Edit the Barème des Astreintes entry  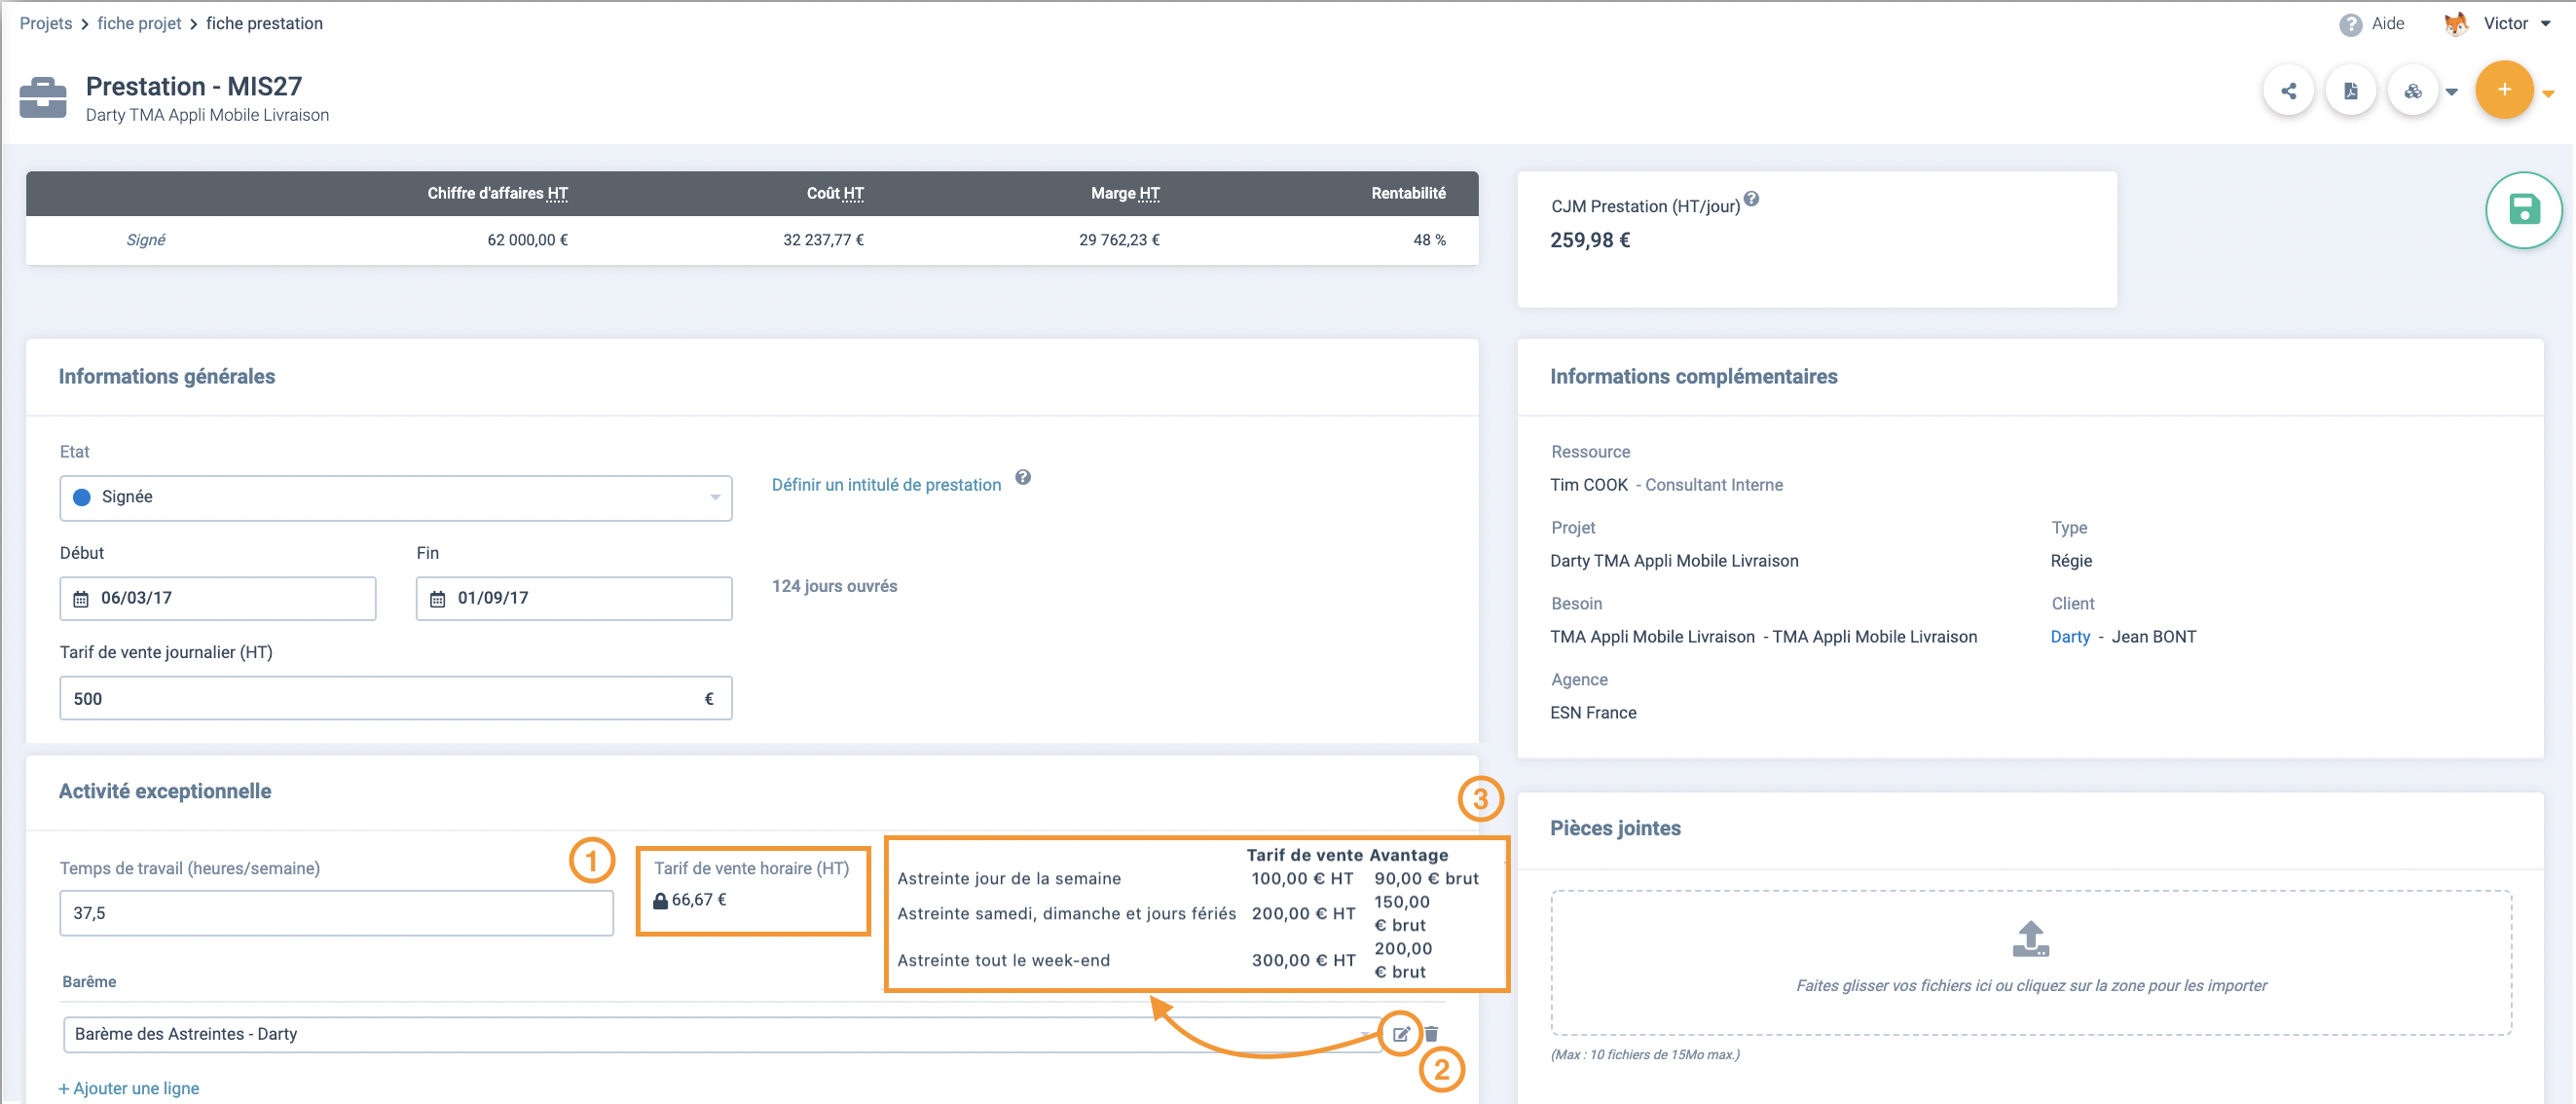(x=1401, y=1034)
